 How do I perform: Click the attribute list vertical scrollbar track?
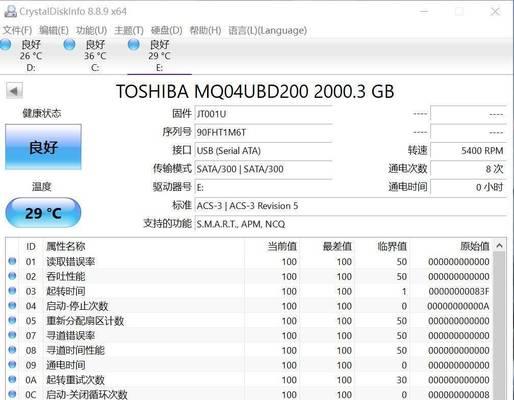click(x=499, y=326)
